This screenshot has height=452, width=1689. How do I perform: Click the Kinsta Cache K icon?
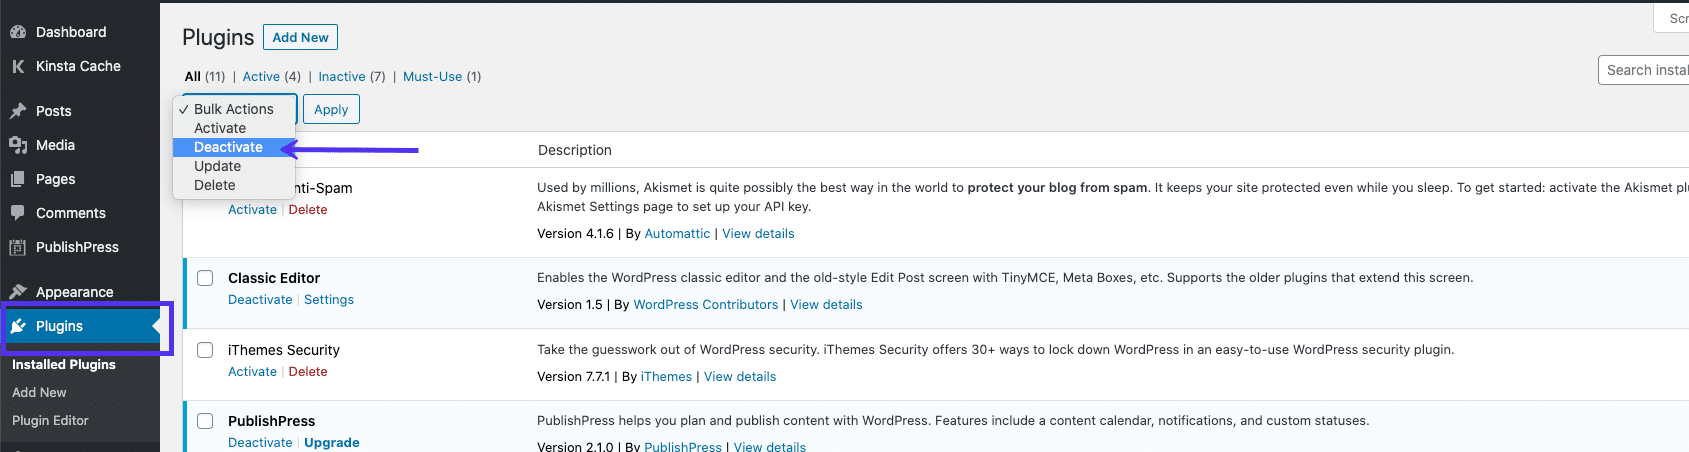tap(18, 66)
